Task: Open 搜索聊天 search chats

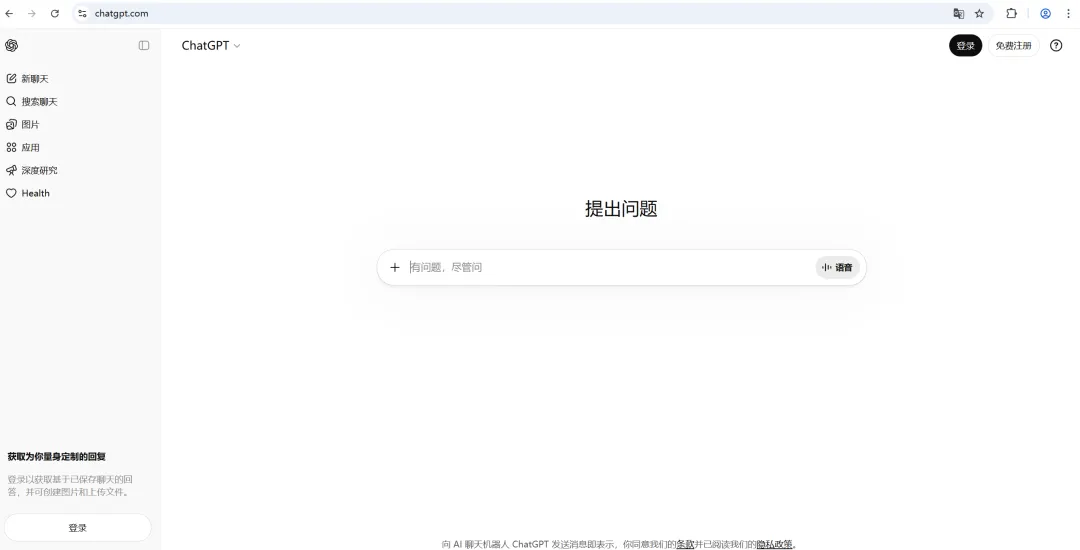Action: click(x=32, y=101)
